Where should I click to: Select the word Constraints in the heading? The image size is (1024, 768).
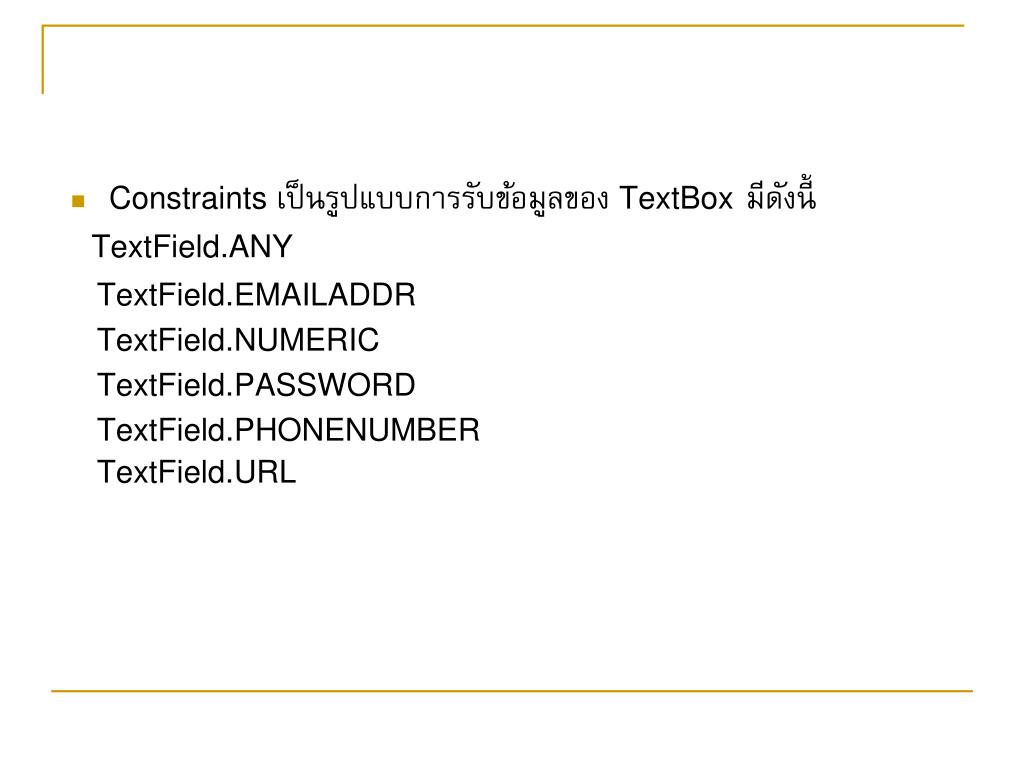click(188, 199)
